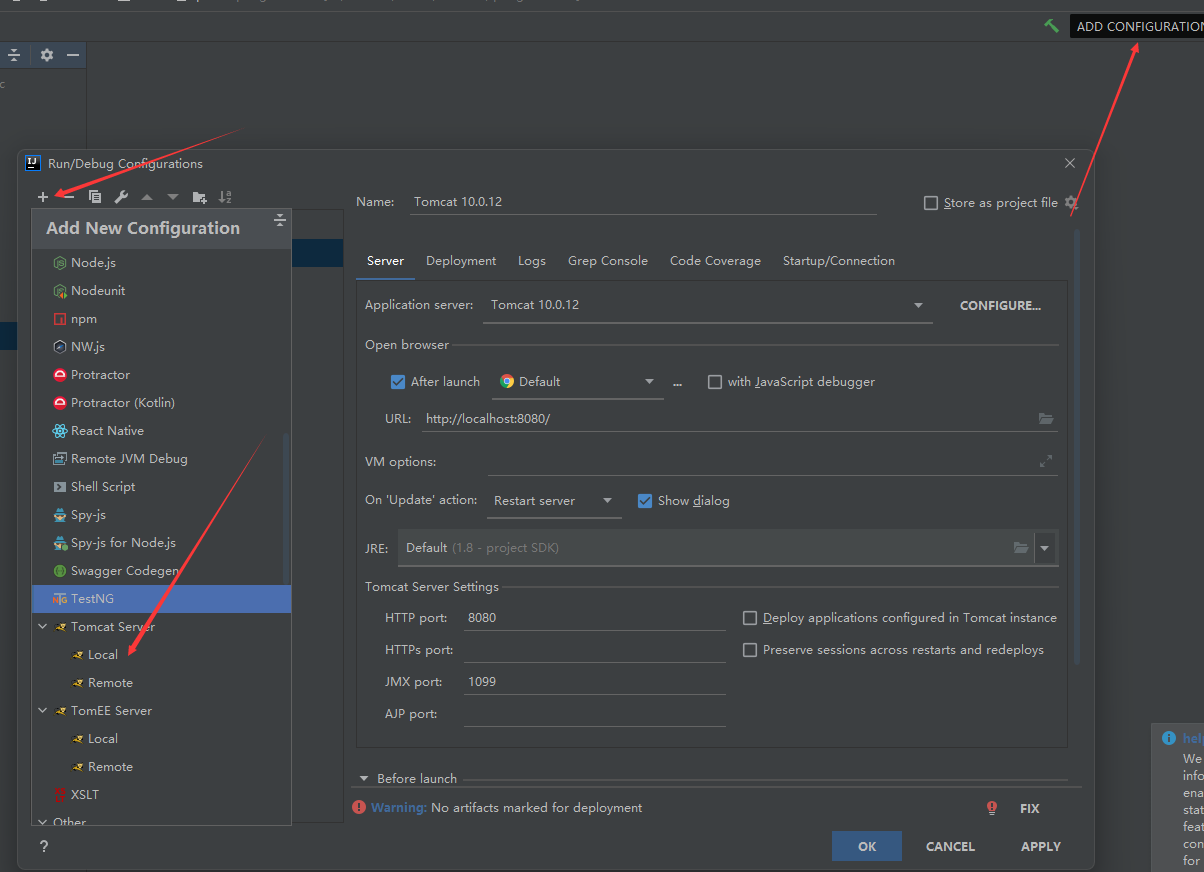Click the CONFIGURE... button

point(1000,306)
